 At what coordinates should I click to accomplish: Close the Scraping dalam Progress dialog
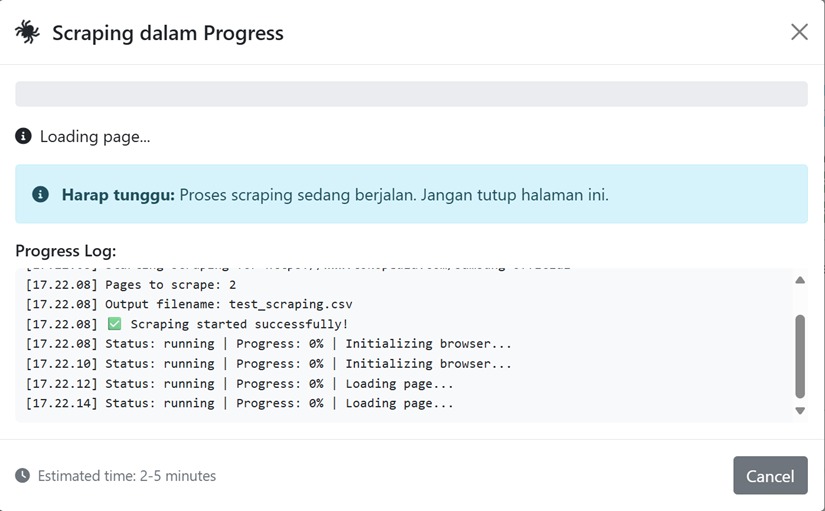tap(799, 32)
